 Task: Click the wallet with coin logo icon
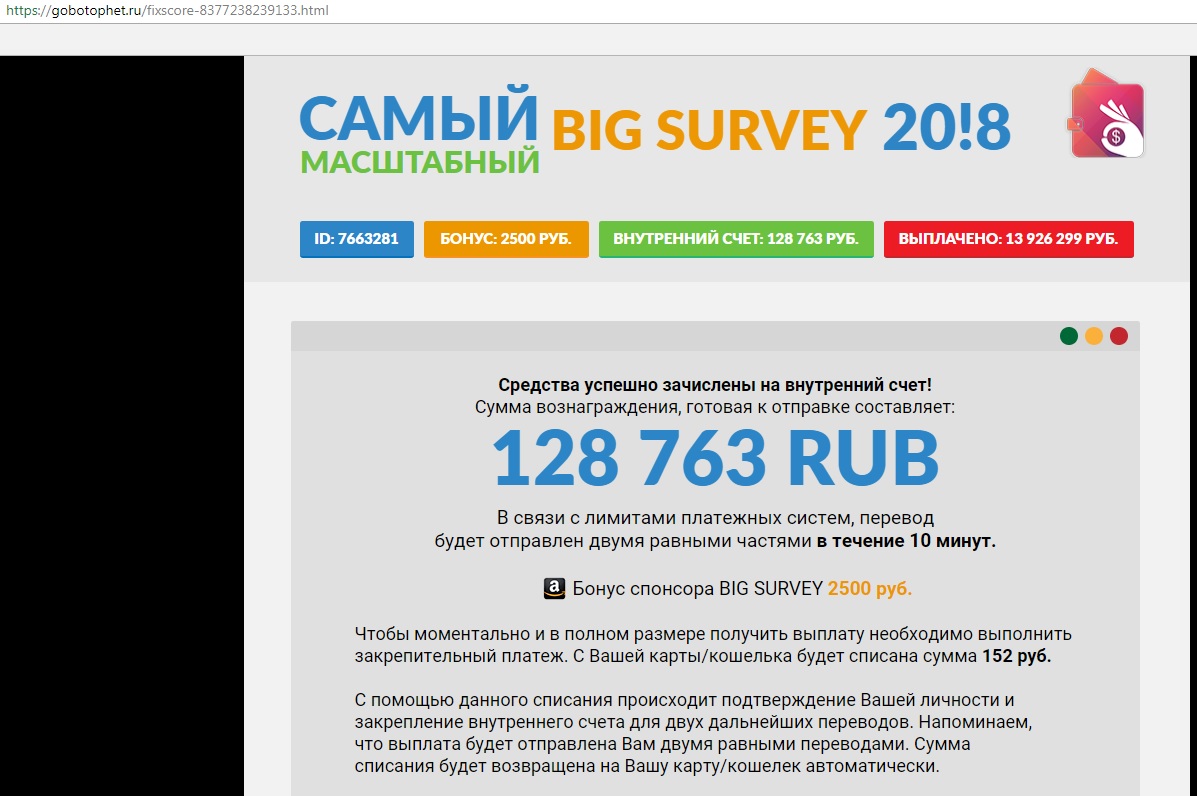(1107, 119)
